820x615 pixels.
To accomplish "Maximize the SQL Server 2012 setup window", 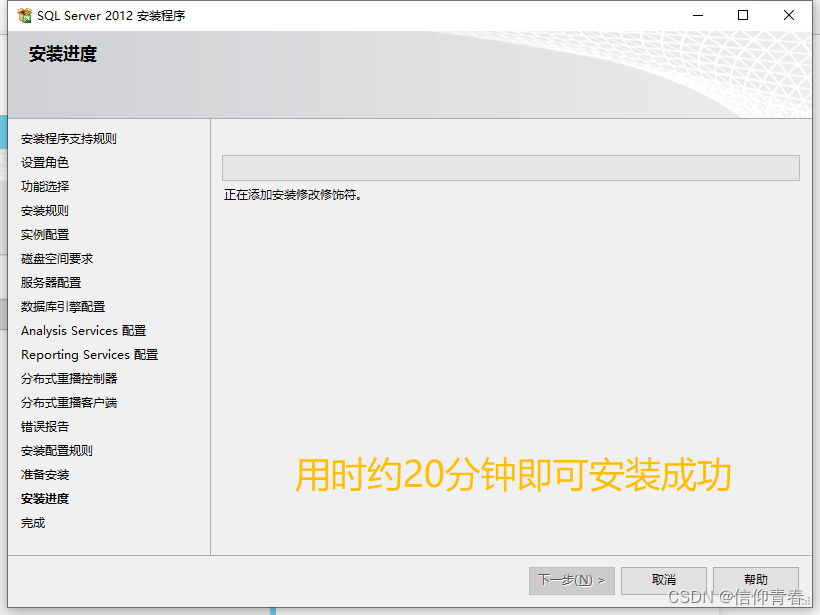I will coord(743,15).
